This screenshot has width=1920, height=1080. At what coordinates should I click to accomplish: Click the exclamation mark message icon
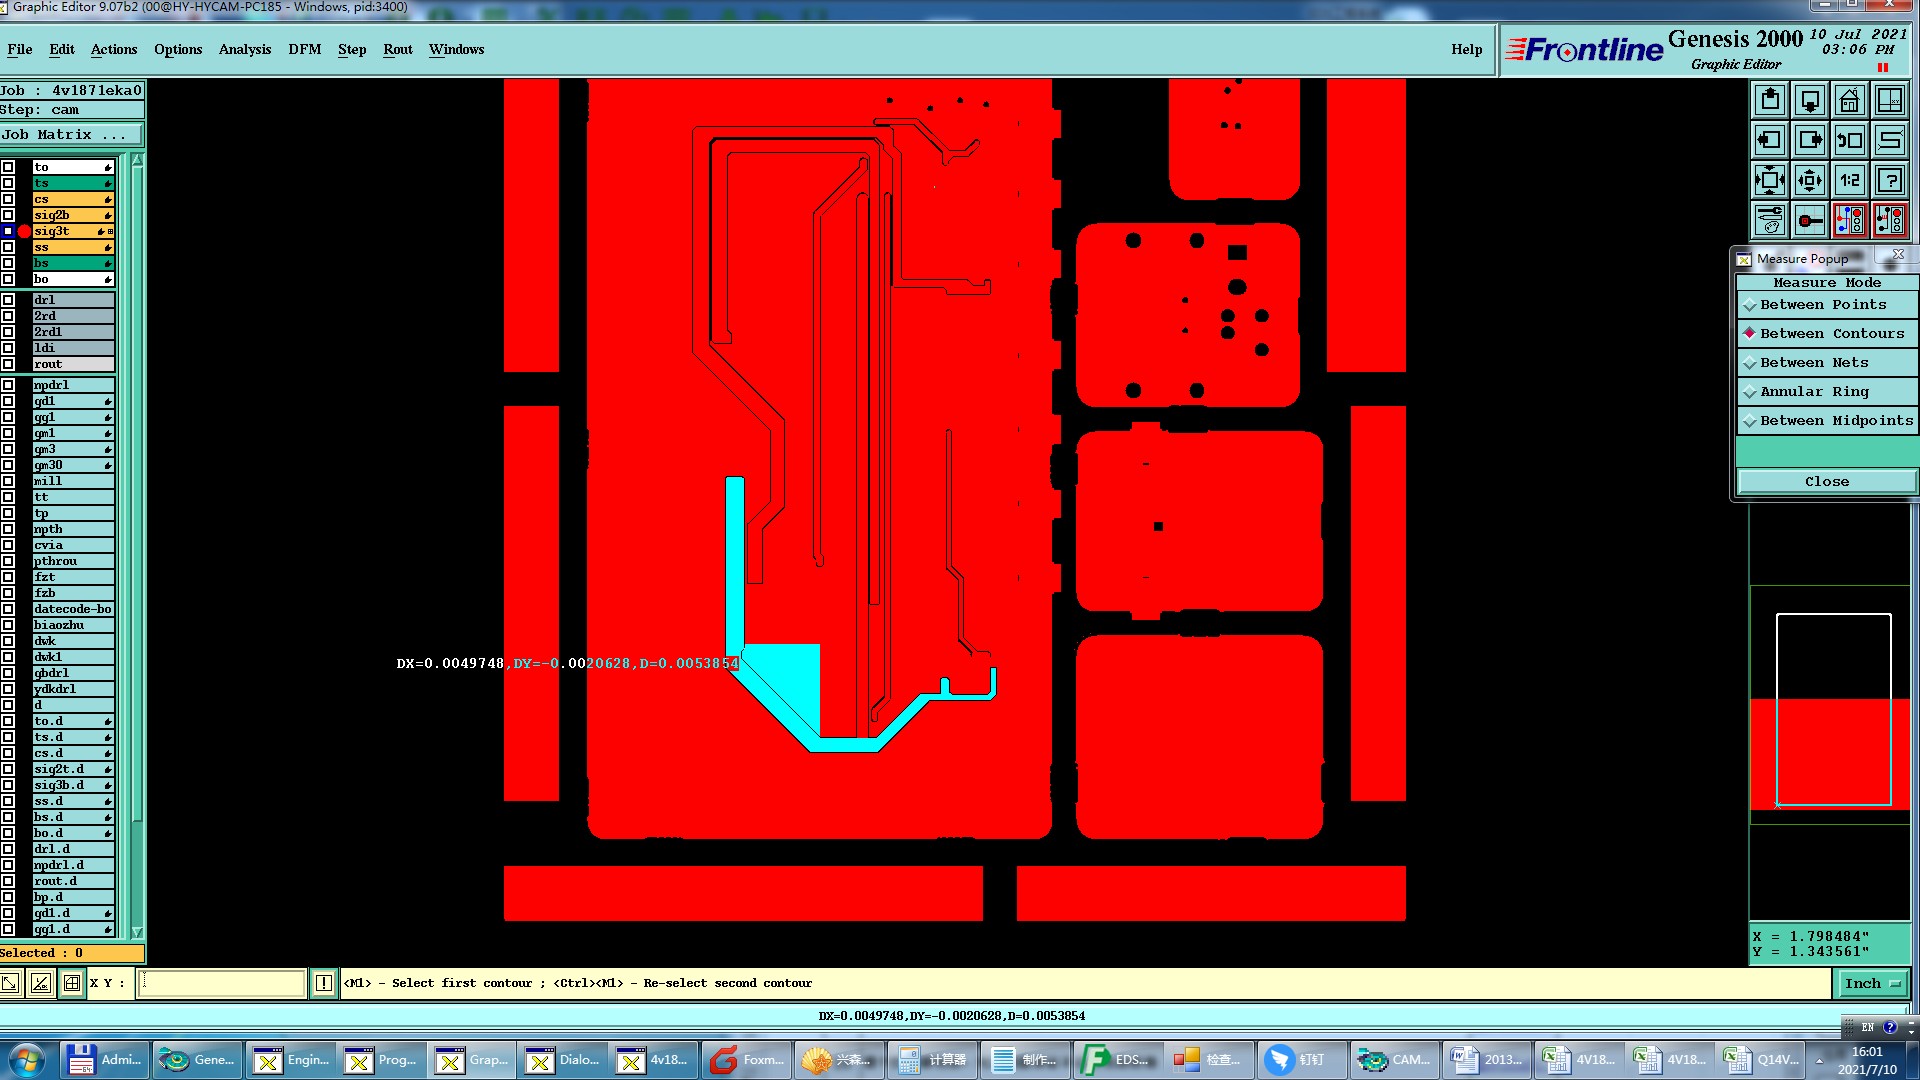pos(324,983)
